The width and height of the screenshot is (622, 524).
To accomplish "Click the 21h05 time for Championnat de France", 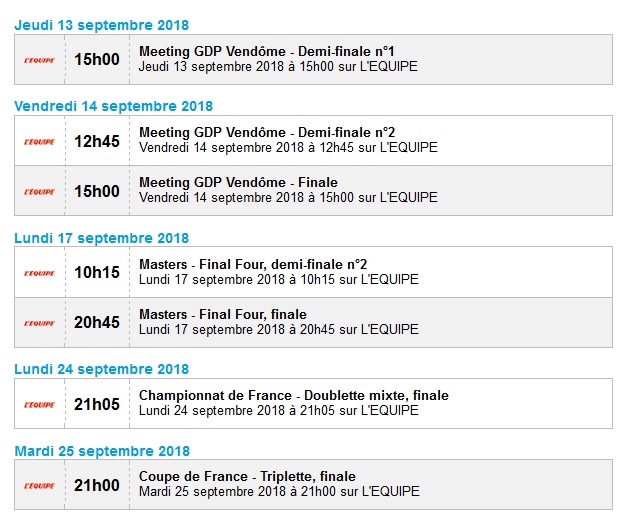I will coord(97,404).
